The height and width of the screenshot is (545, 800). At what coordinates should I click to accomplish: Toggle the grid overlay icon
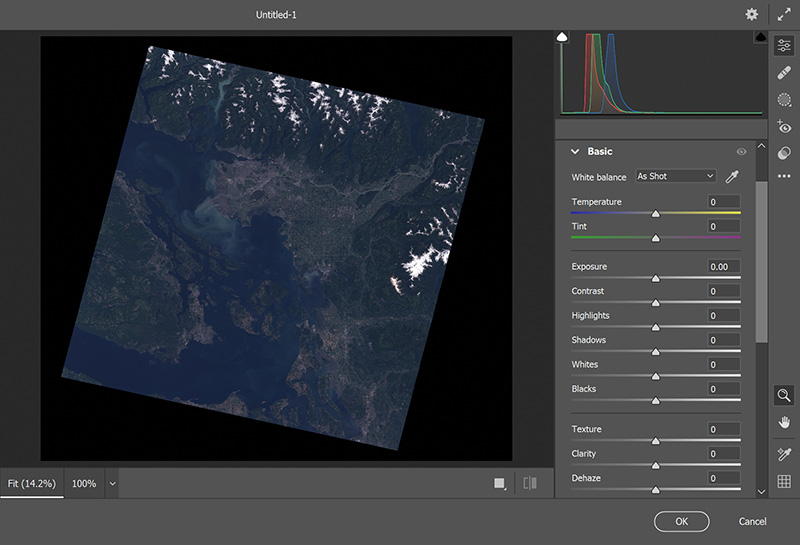[x=784, y=482]
